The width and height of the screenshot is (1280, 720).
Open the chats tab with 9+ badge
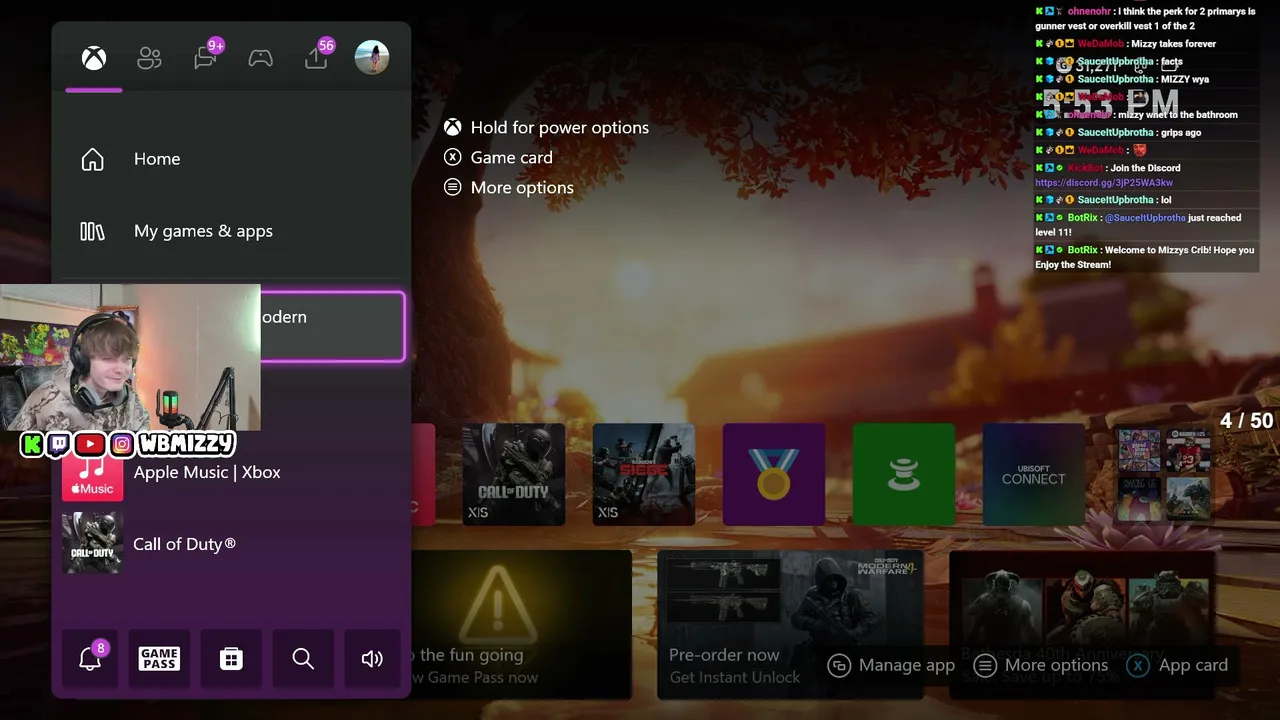(x=206, y=57)
